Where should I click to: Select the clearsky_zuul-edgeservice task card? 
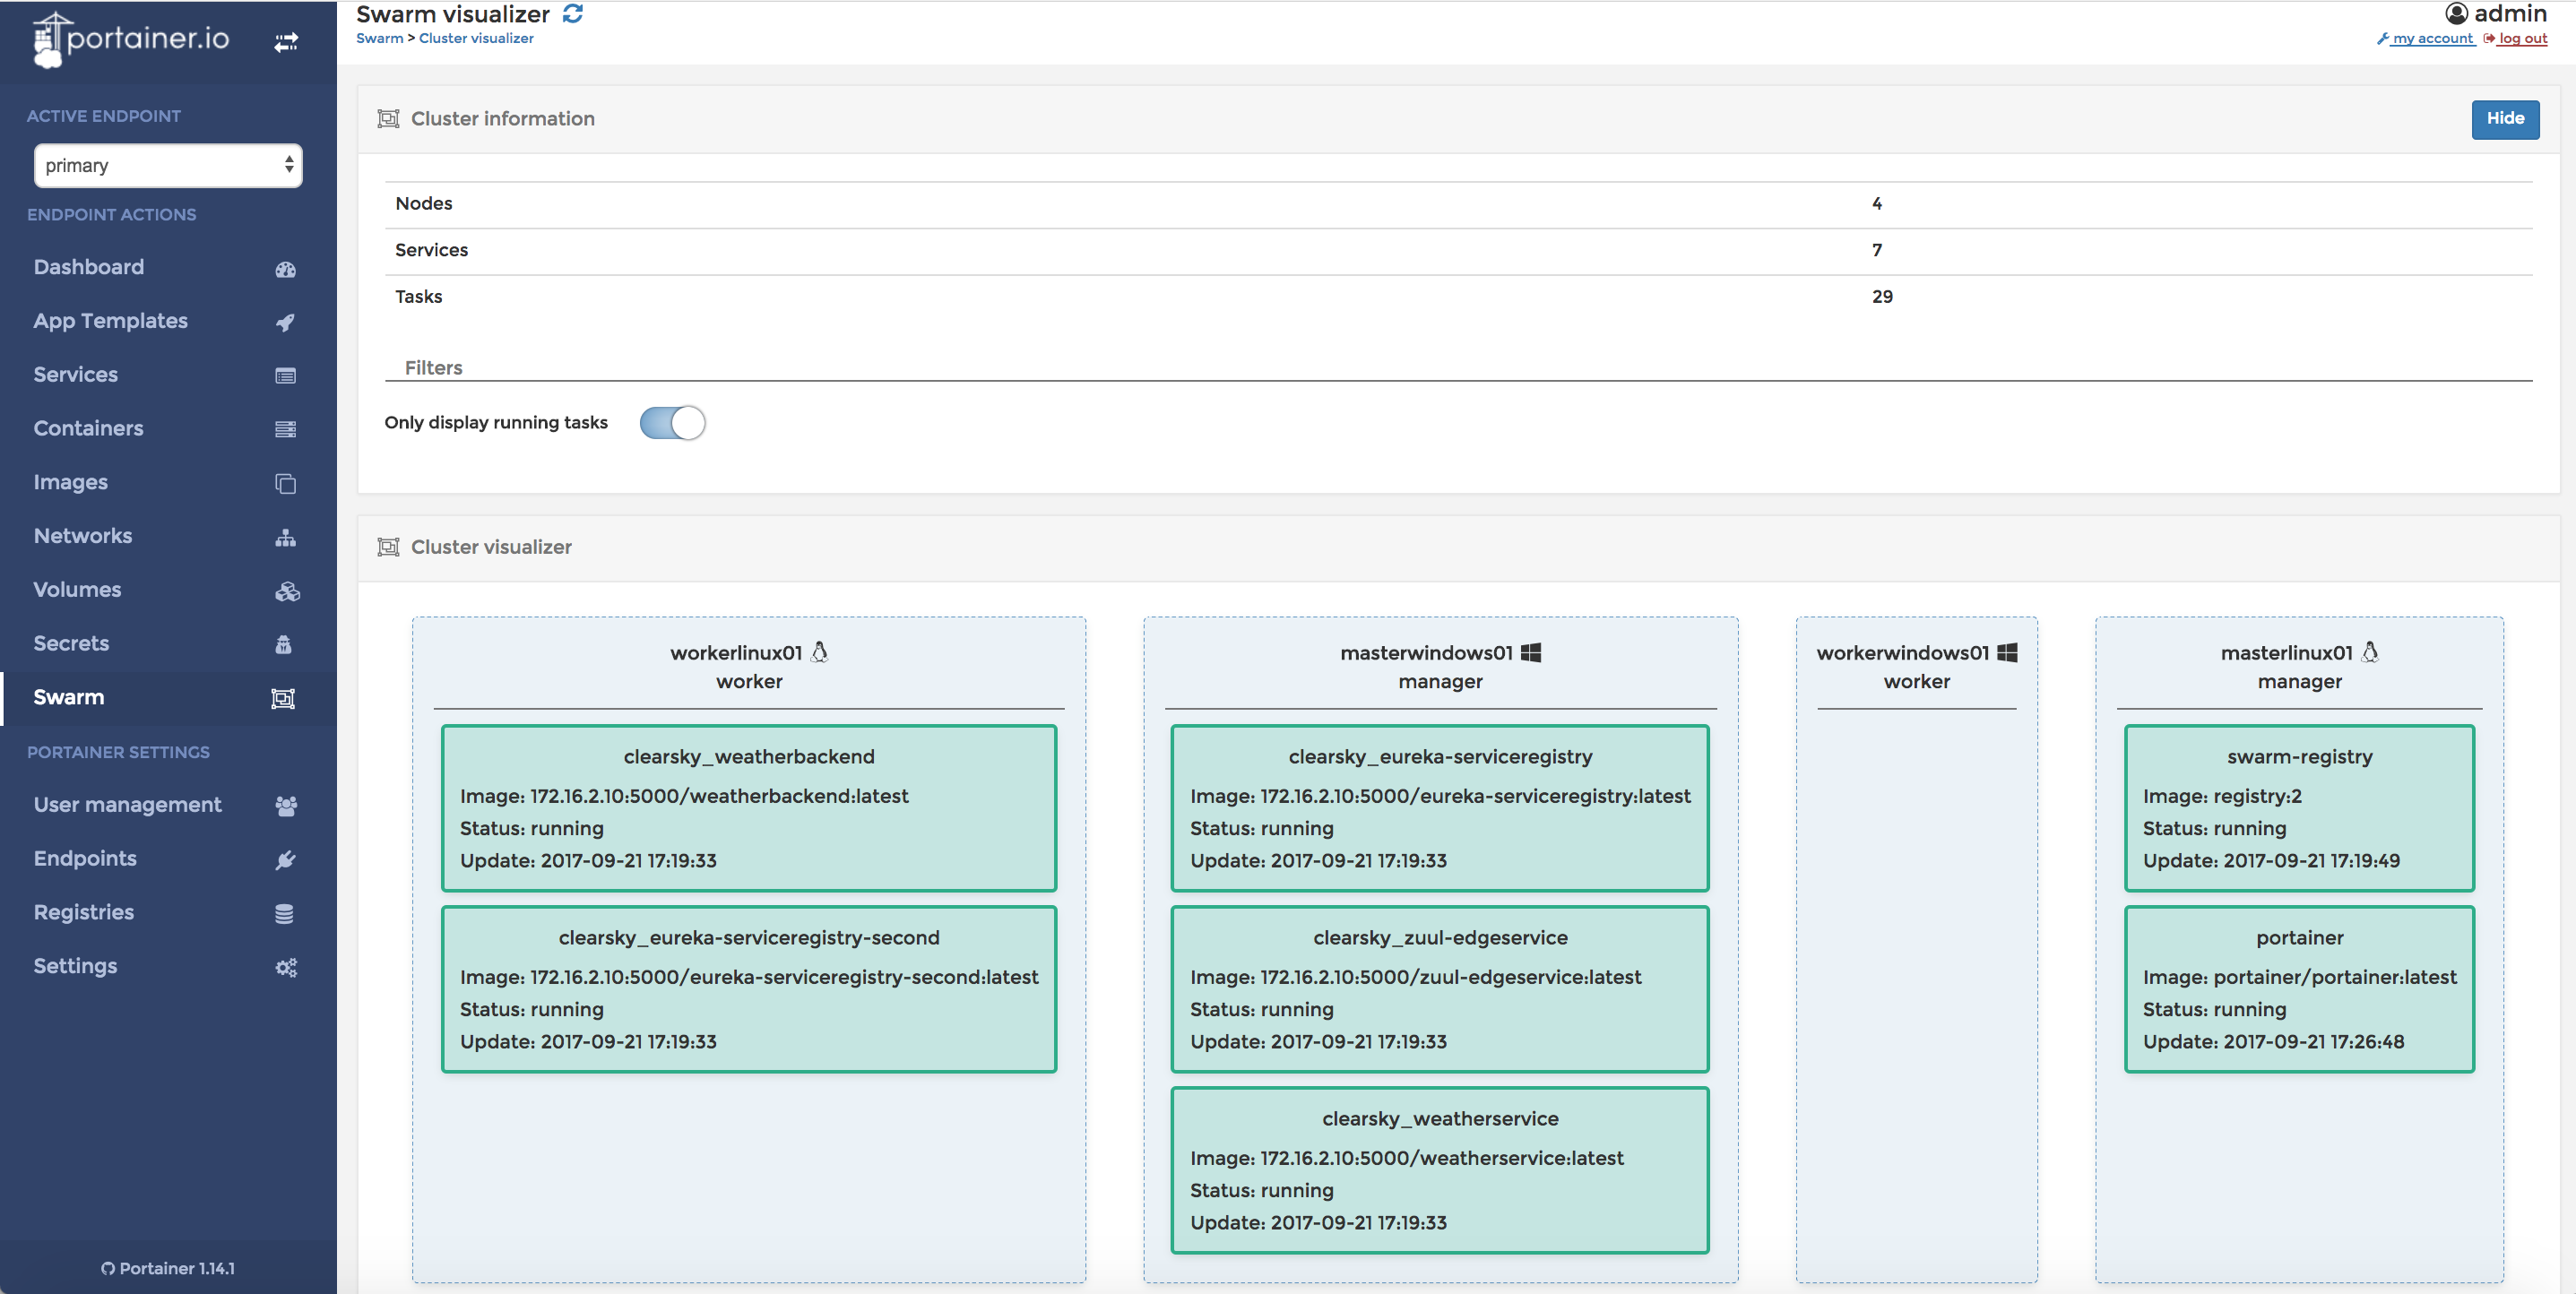[1439, 988]
